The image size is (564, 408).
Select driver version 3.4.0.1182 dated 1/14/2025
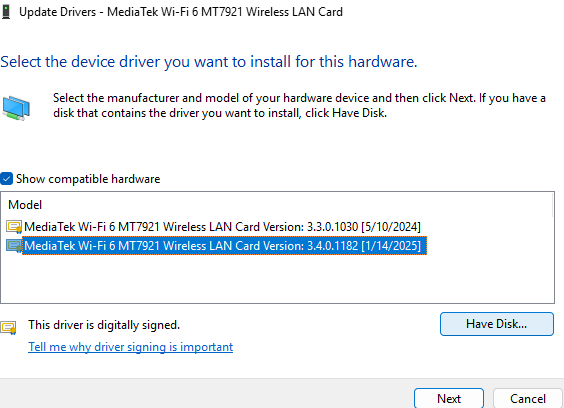tap(225, 246)
